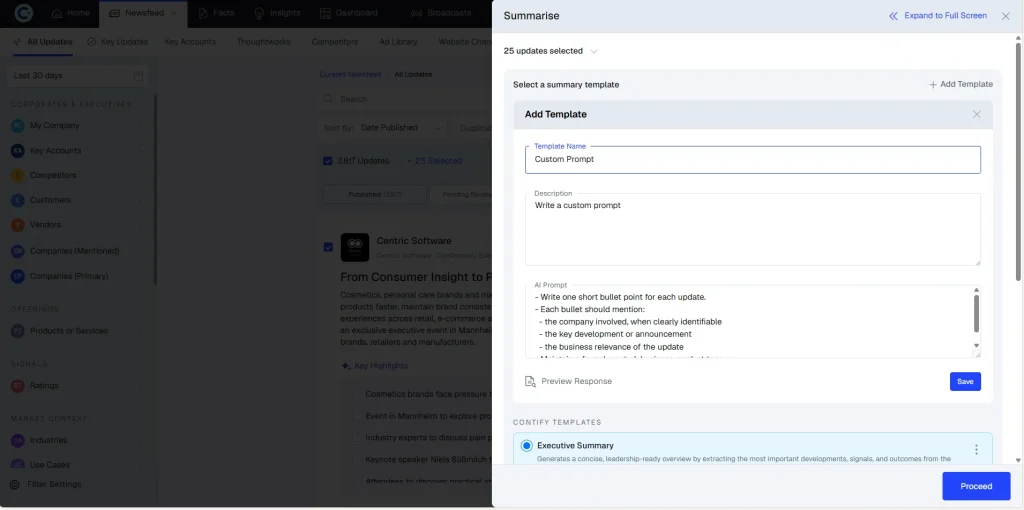Close the Add Template panel
Image resolution: width=1024 pixels, height=510 pixels.
tap(976, 114)
